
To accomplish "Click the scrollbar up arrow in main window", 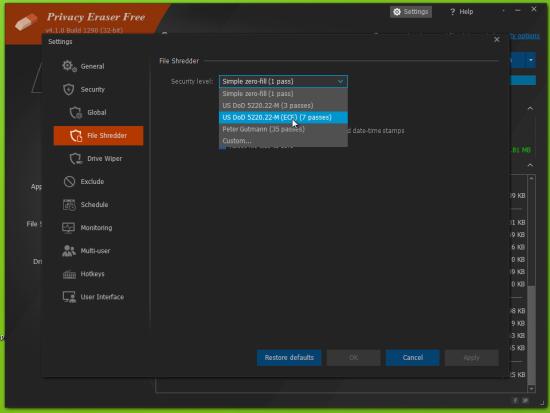I will [531, 178].
